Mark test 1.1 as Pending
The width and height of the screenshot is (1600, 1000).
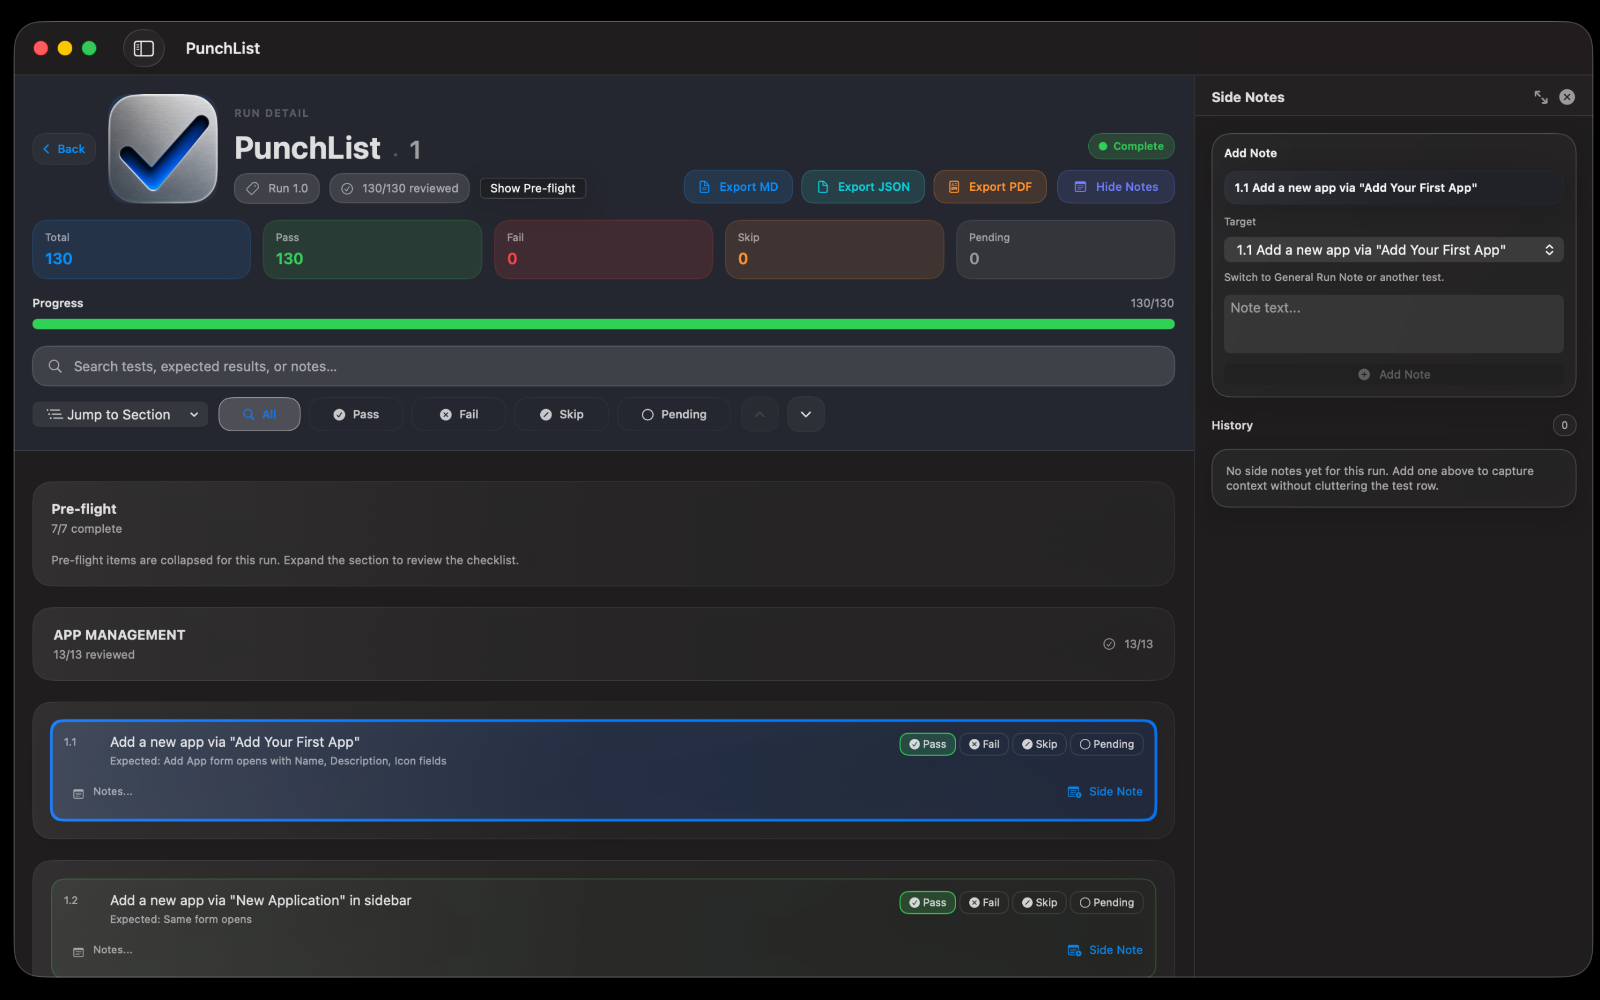coord(1106,744)
